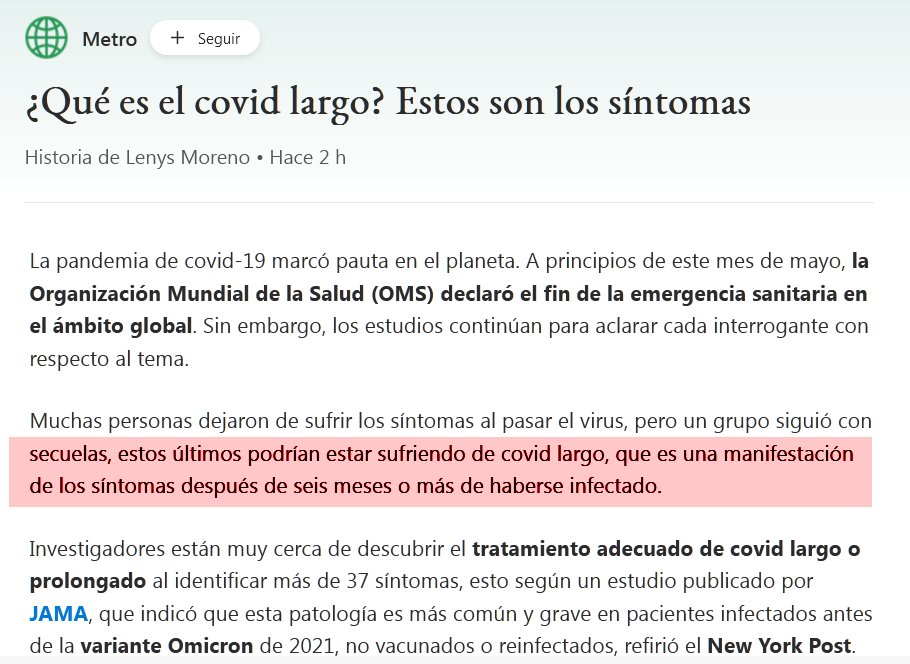Click the plus icon in the Seguir button
The image size is (910, 664).
point(177,38)
